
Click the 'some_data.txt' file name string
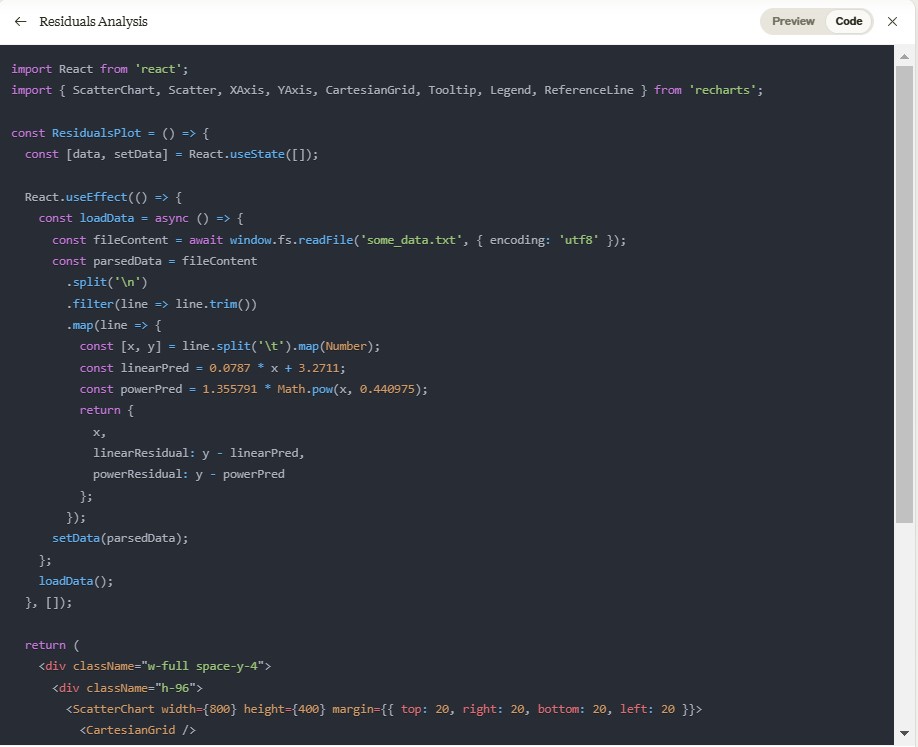click(x=411, y=240)
